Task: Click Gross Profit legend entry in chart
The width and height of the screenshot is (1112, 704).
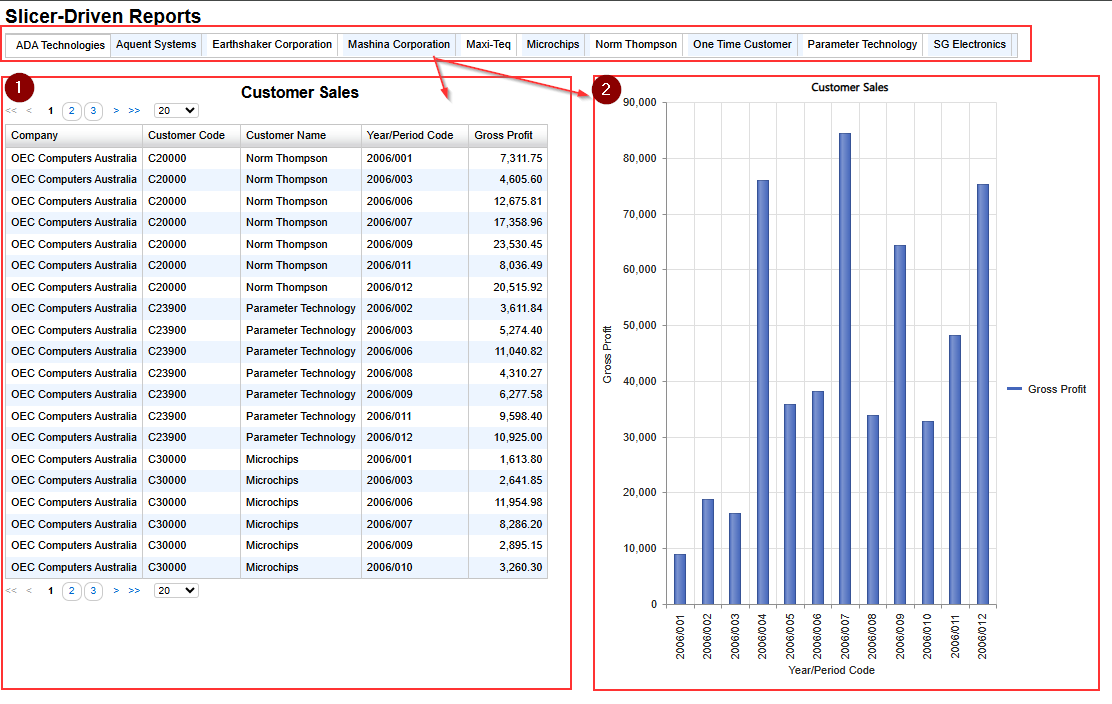Action: [x=1047, y=389]
